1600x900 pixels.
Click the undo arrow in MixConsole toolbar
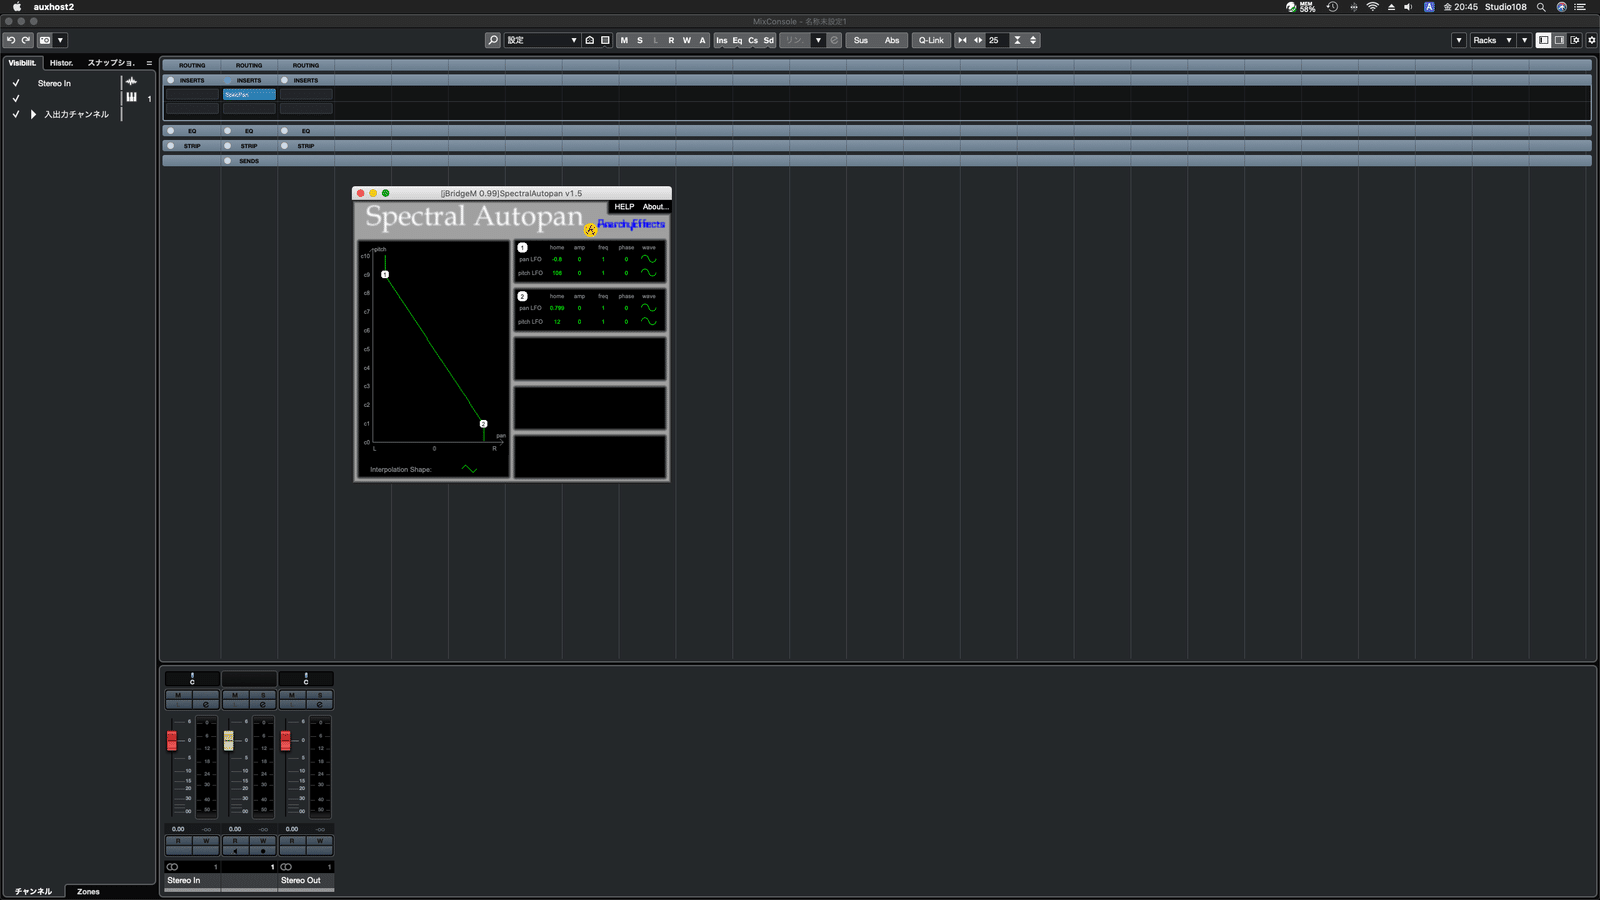coord(11,40)
